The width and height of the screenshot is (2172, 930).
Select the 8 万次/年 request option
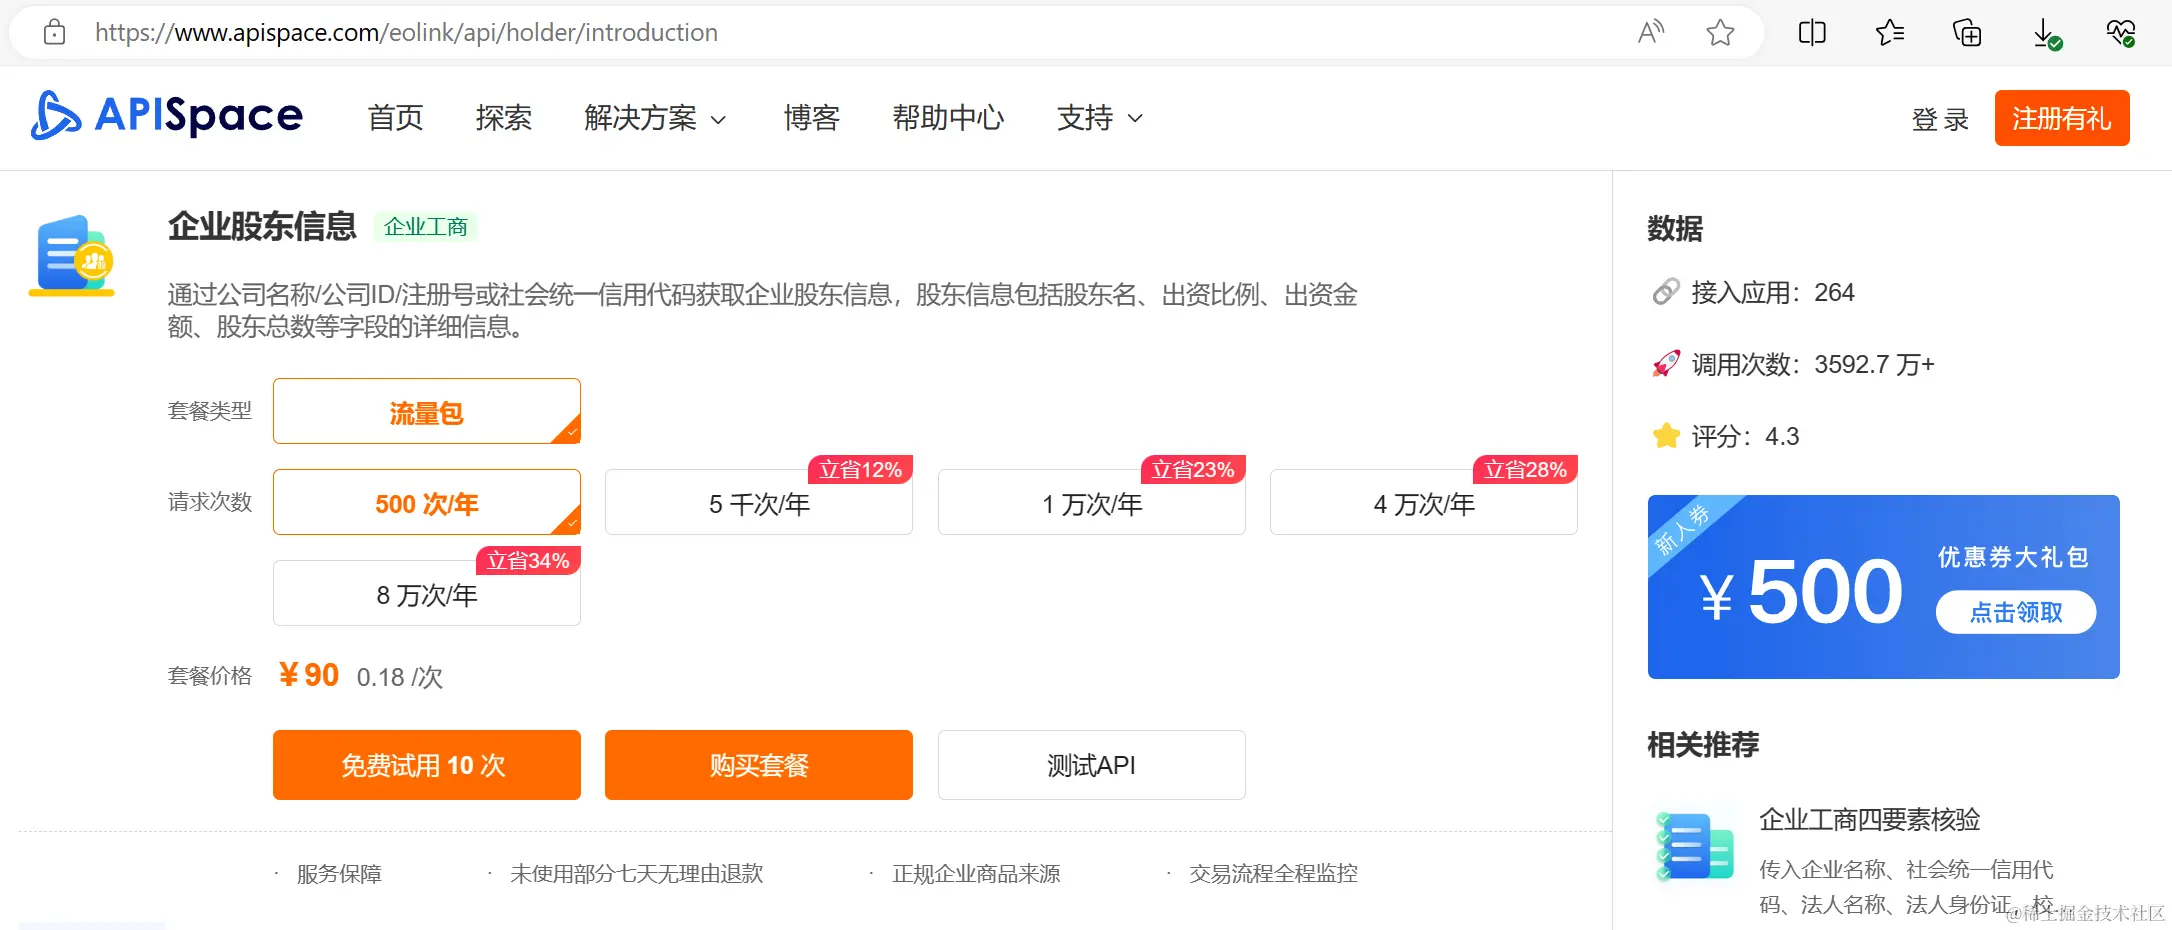(427, 593)
